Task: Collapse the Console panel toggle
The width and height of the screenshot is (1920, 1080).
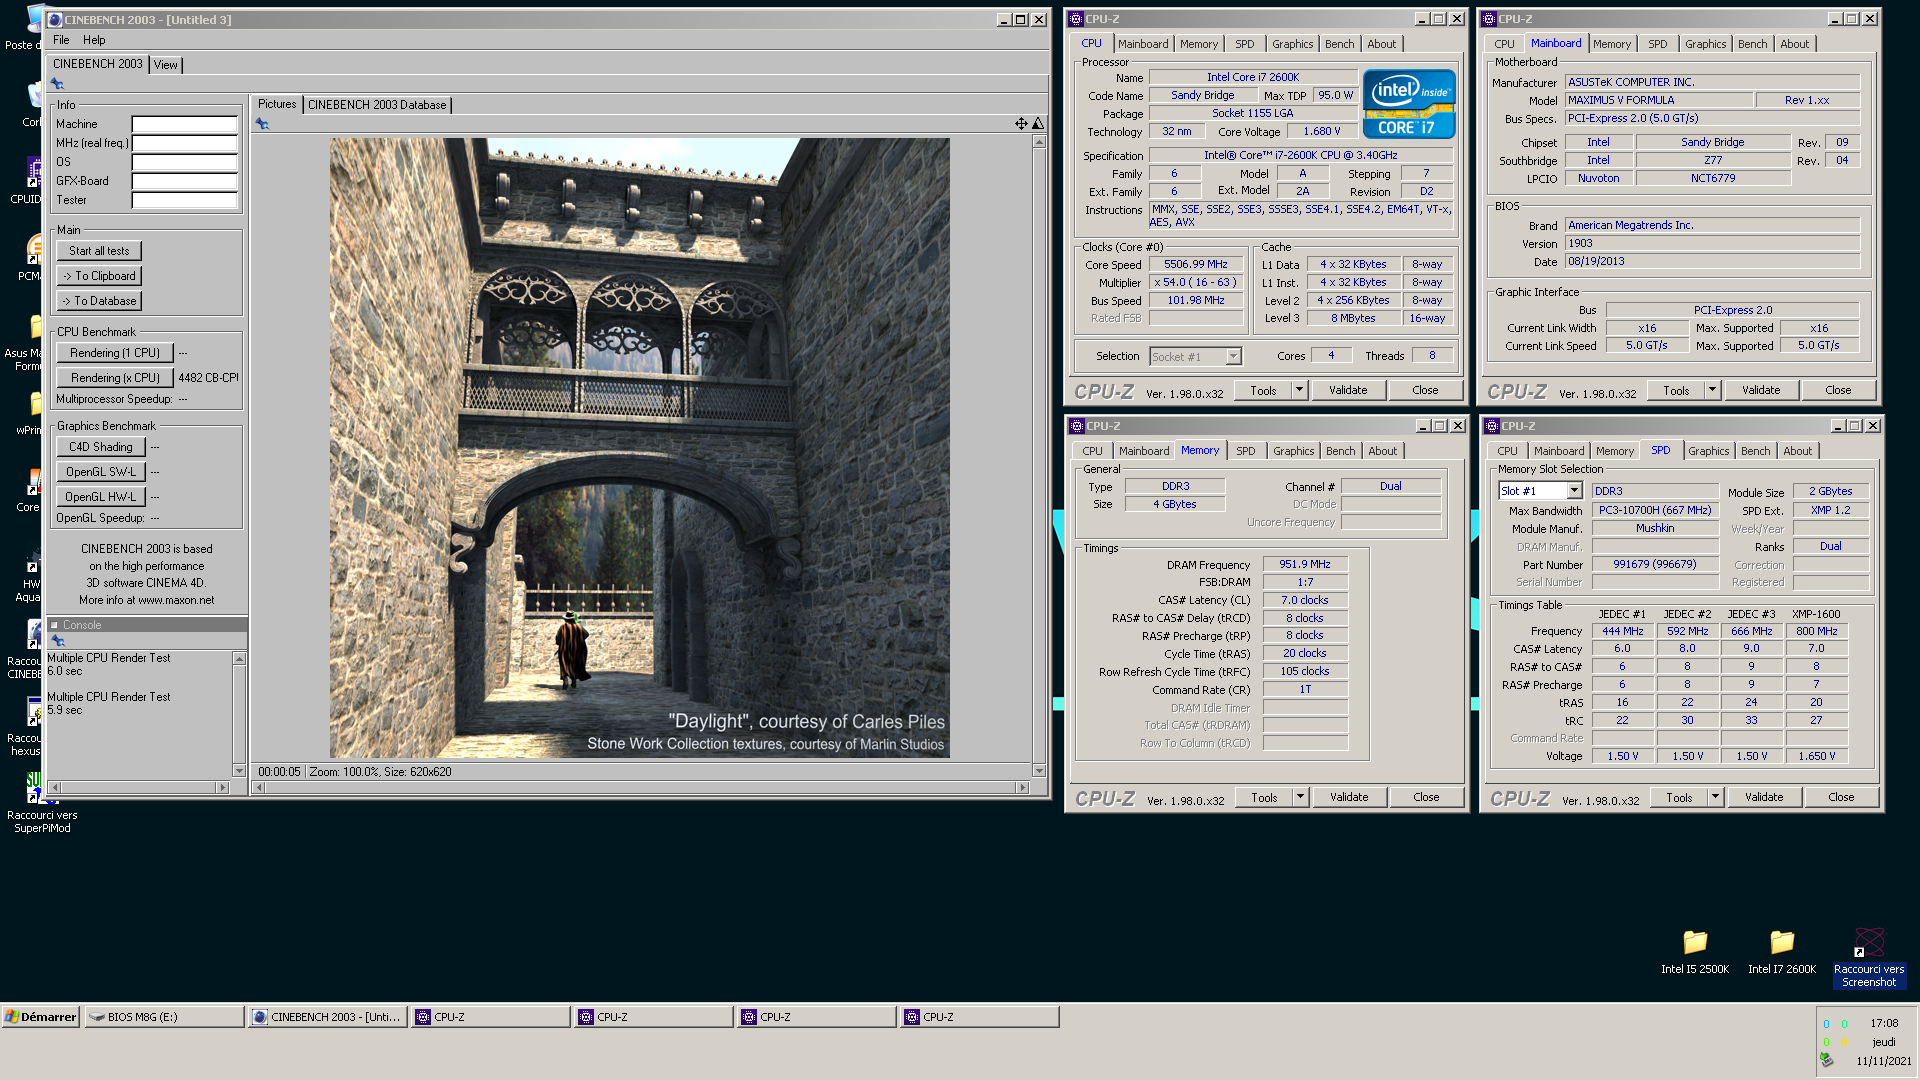Action: tap(55, 625)
